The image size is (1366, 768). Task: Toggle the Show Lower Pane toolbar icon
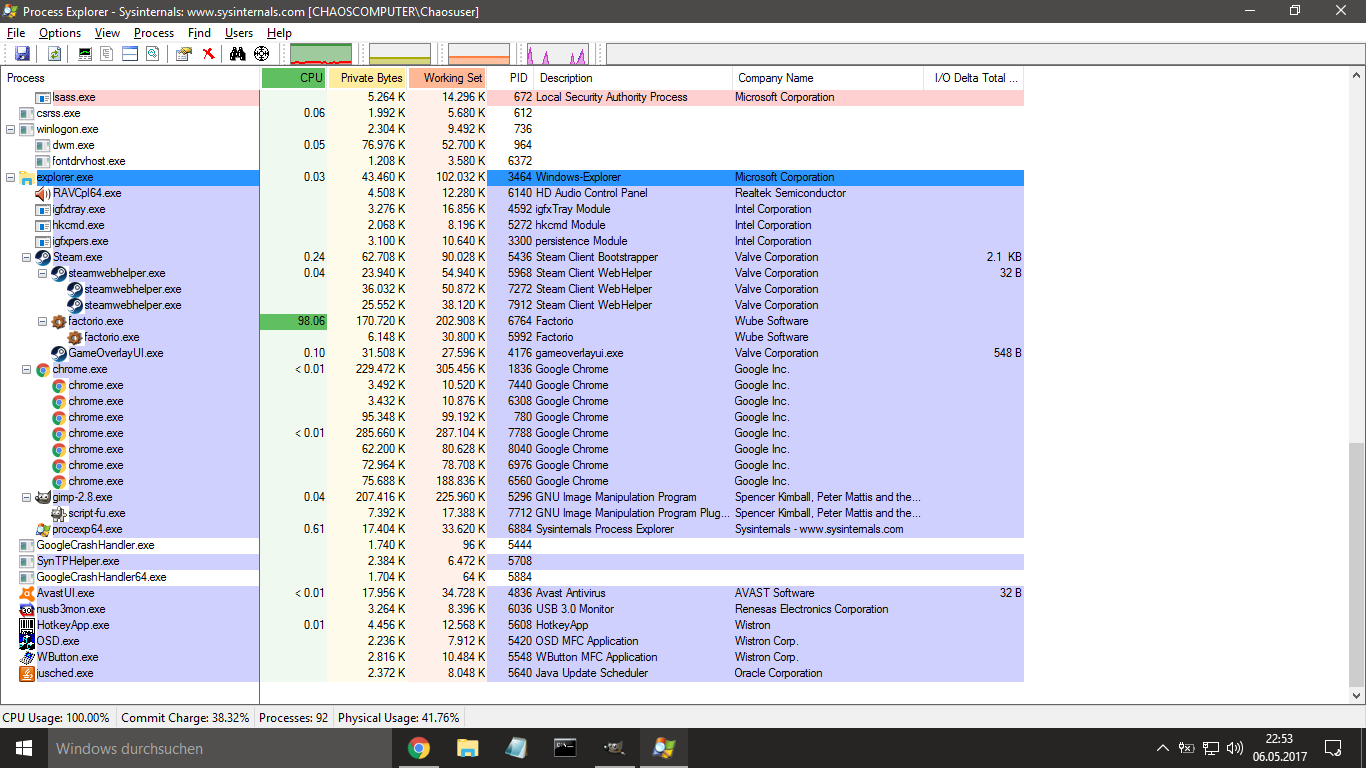[129, 54]
